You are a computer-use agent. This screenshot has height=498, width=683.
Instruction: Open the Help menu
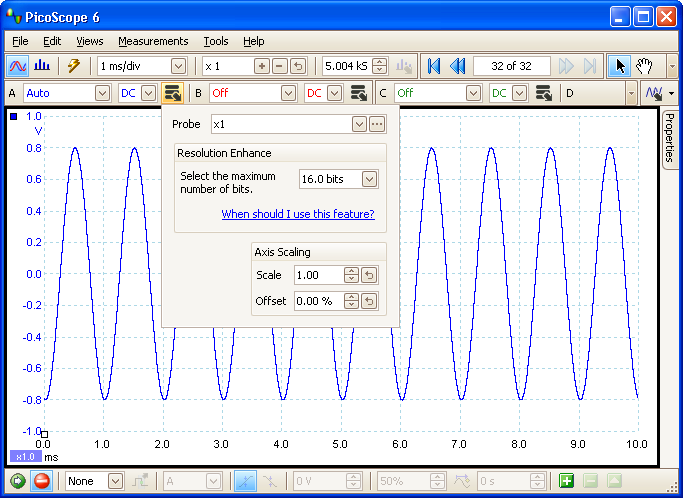coord(254,41)
